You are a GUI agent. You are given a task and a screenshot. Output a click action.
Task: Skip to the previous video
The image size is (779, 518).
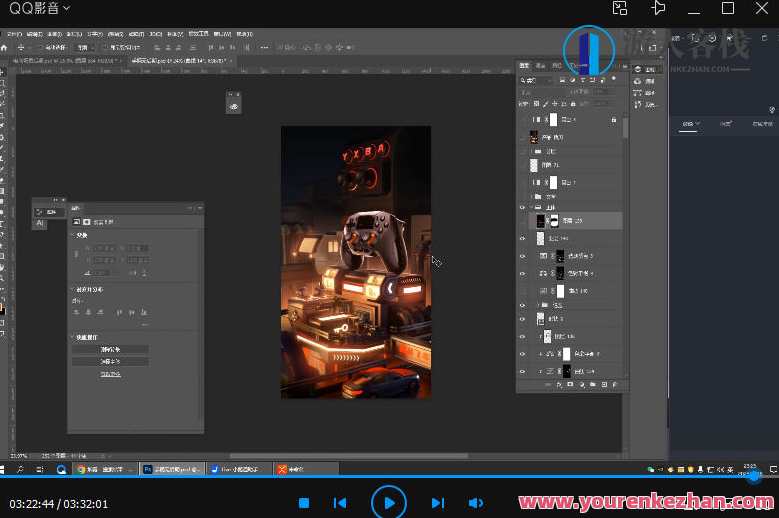(x=340, y=503)
